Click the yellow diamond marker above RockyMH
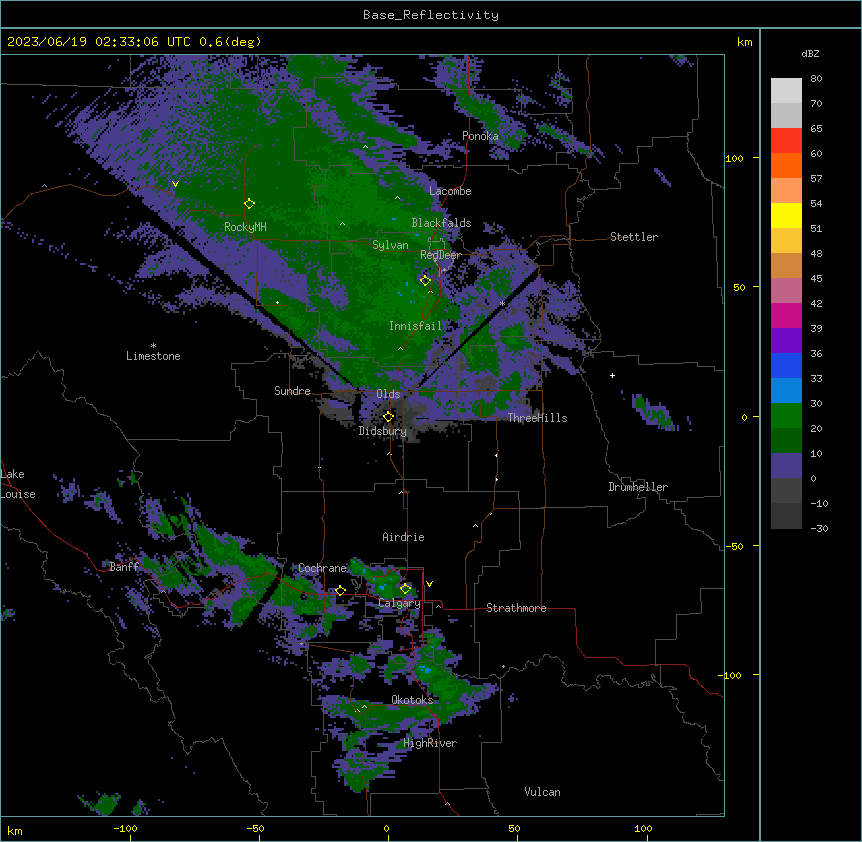Image resolution: width=862 pixels, height=842 pixels. click(249, 204)
